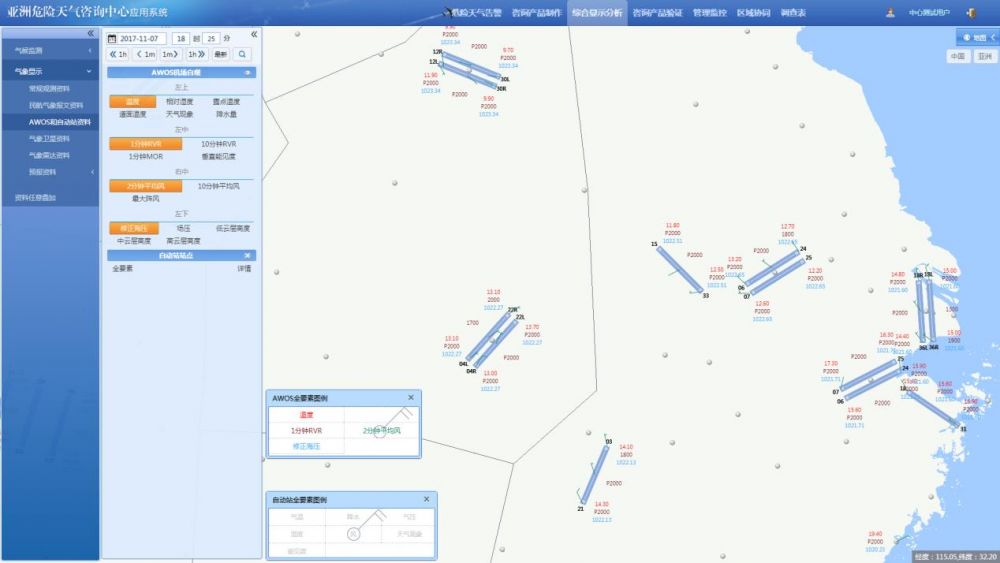This screenshot has height=563, width=1000.
Task: Collapse the 气象显示 sidebar section
Action: click(49, 72)
